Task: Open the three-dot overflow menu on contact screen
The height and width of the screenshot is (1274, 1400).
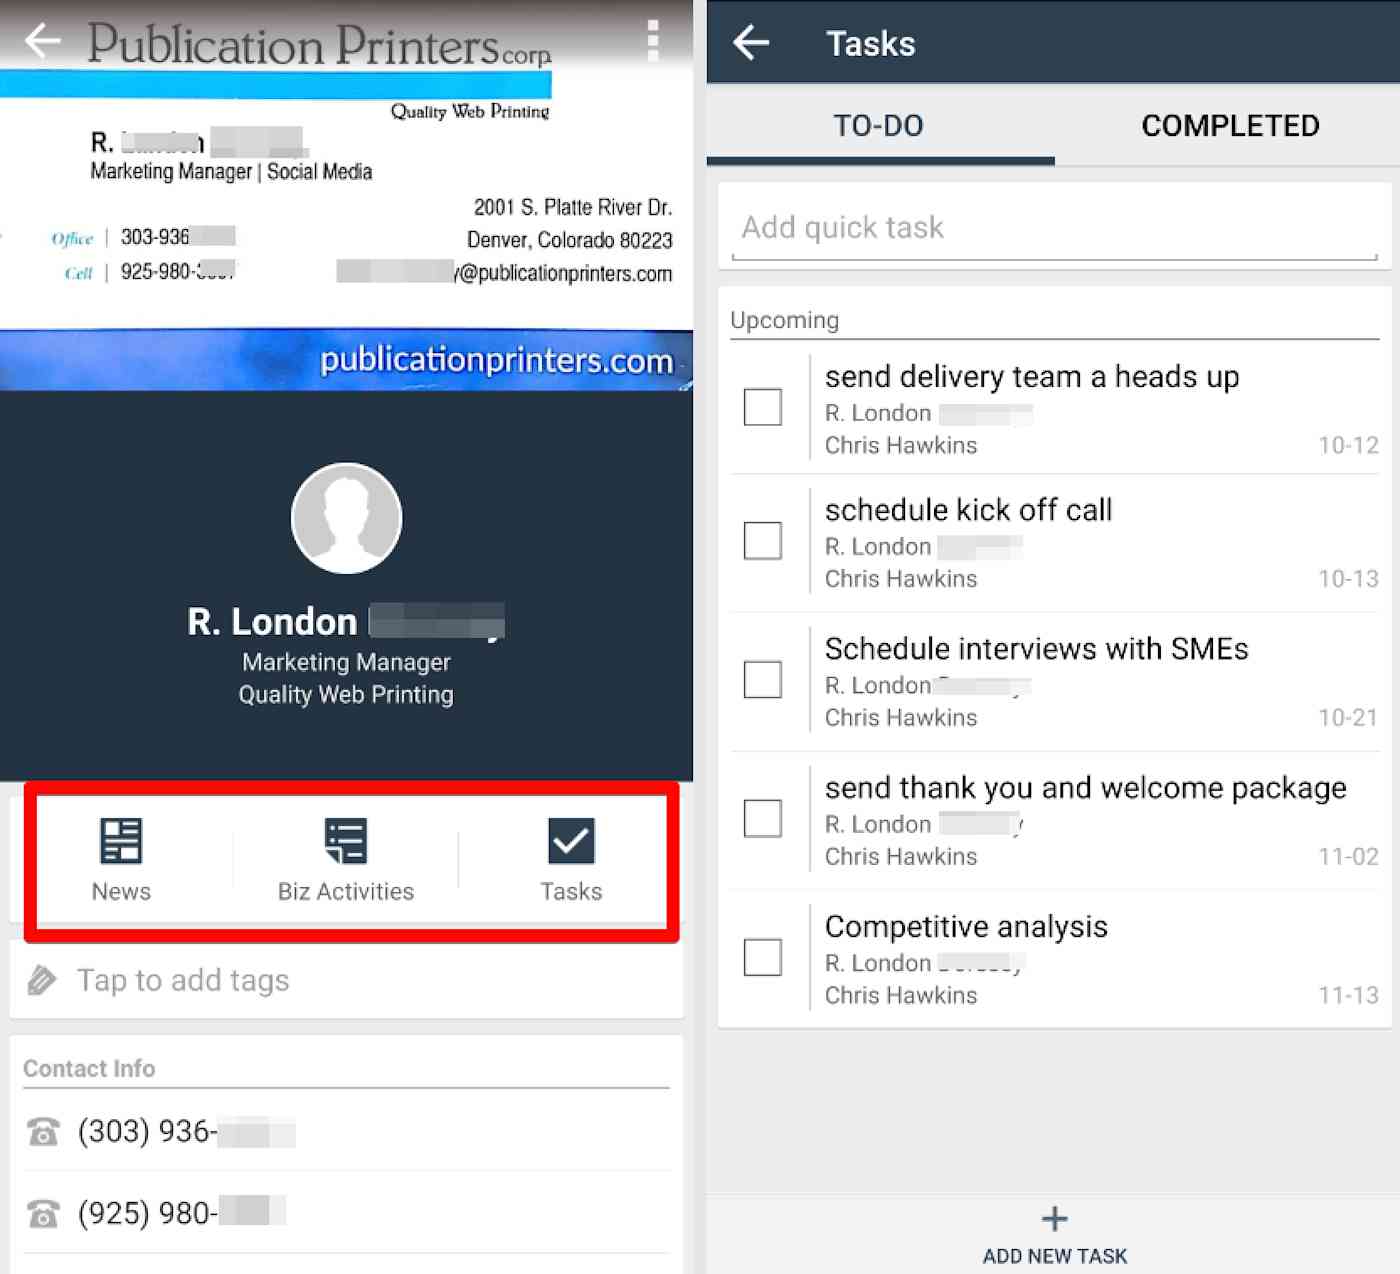Action: click(652, 41)
